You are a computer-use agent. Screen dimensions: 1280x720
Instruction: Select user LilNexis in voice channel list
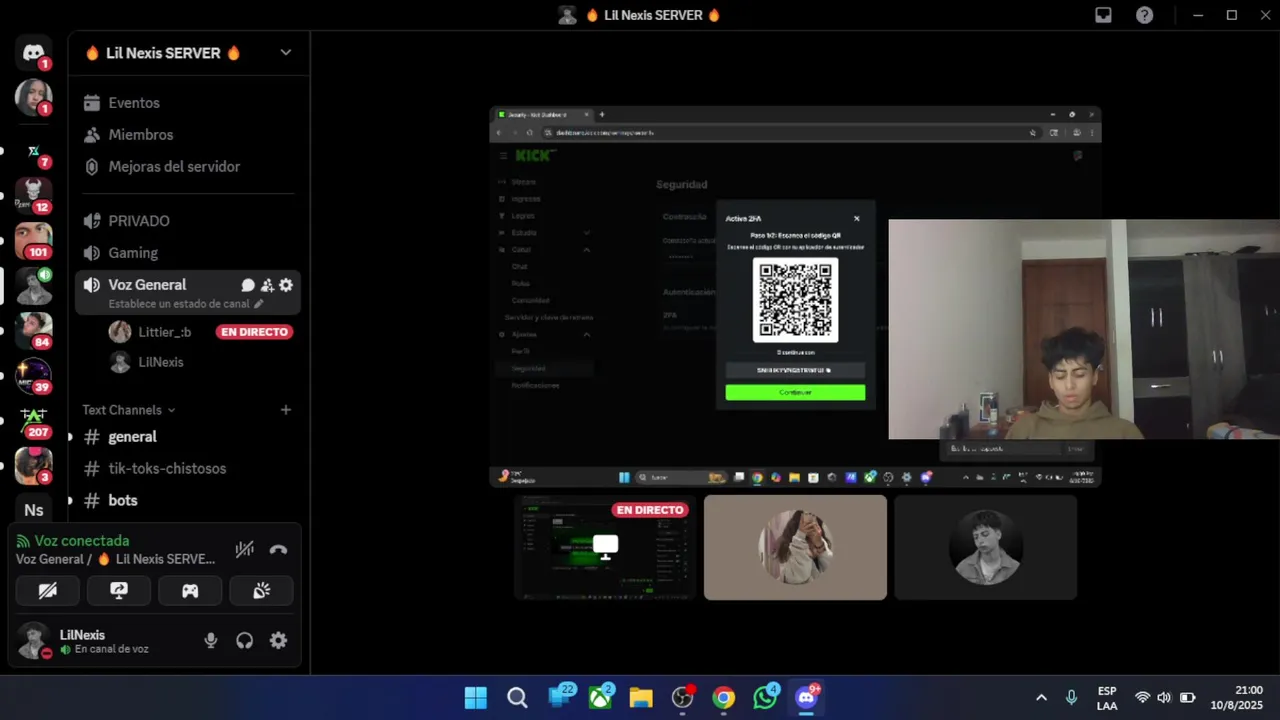point(160,362)
